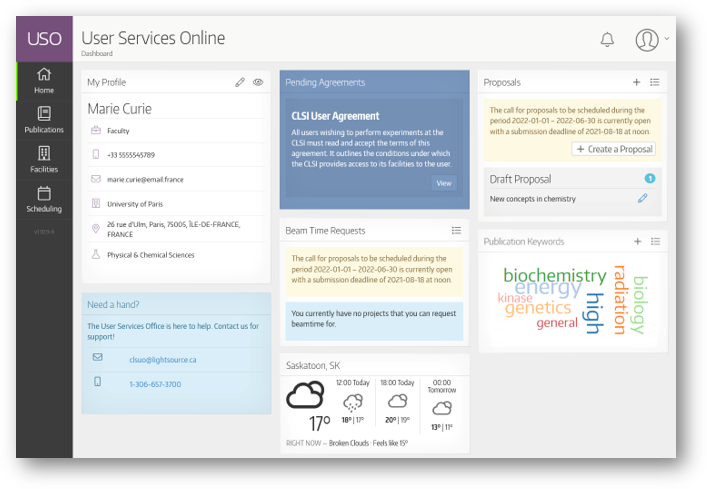Click 00:00 Tomorrow forecast icon
Viewport: 707px width, 489px height.
point(442,408)
